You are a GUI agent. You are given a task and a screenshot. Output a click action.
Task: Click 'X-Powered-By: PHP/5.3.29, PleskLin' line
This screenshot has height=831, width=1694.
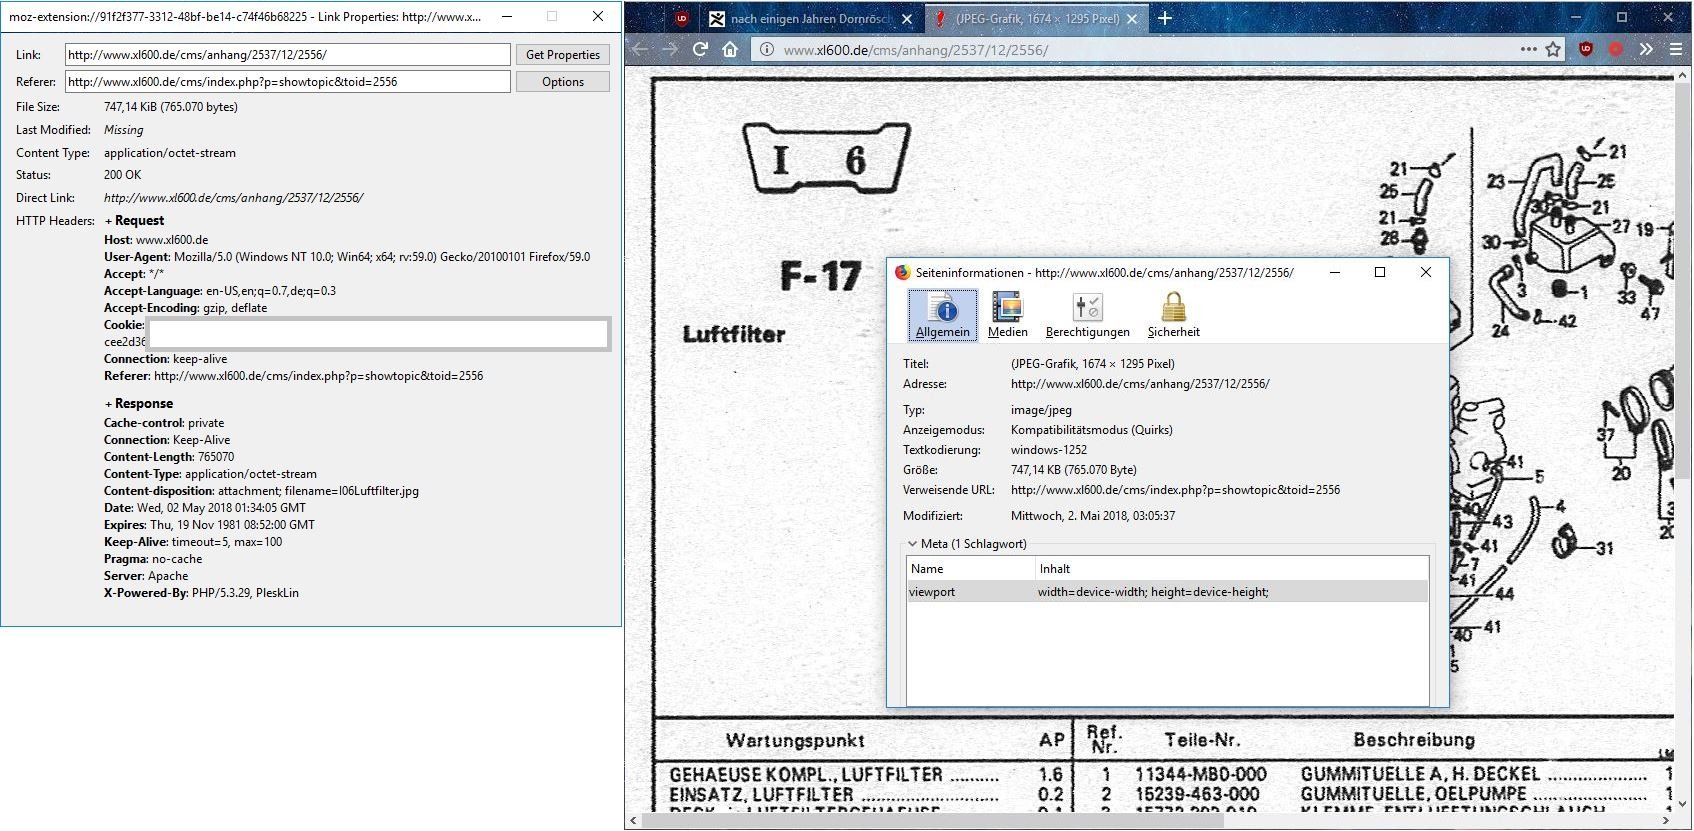click(x=201, y=593)
